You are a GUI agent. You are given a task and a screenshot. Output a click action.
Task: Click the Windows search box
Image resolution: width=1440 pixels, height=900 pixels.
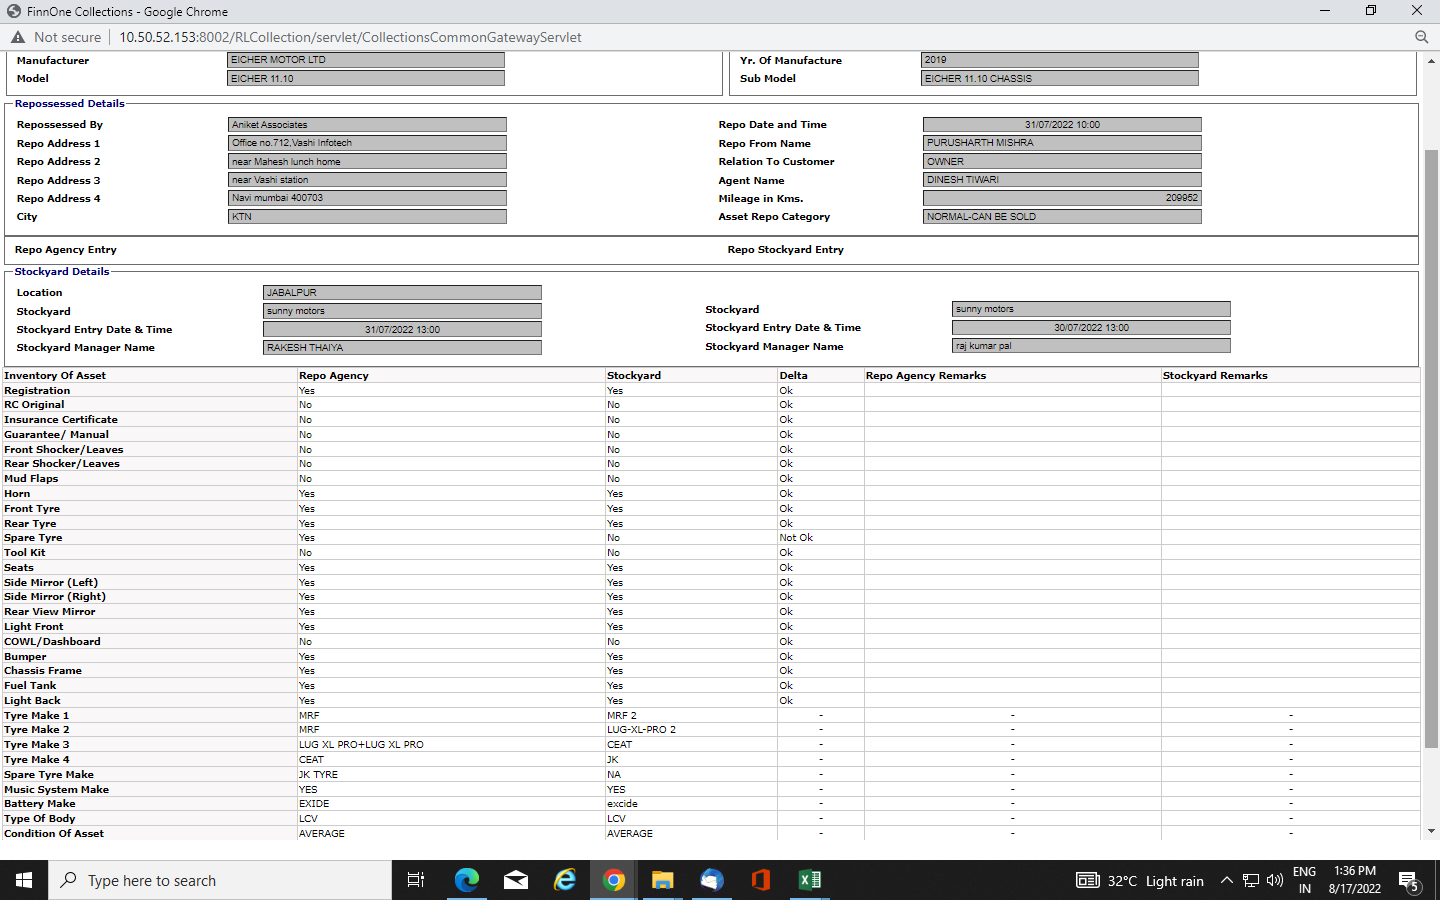220,880
